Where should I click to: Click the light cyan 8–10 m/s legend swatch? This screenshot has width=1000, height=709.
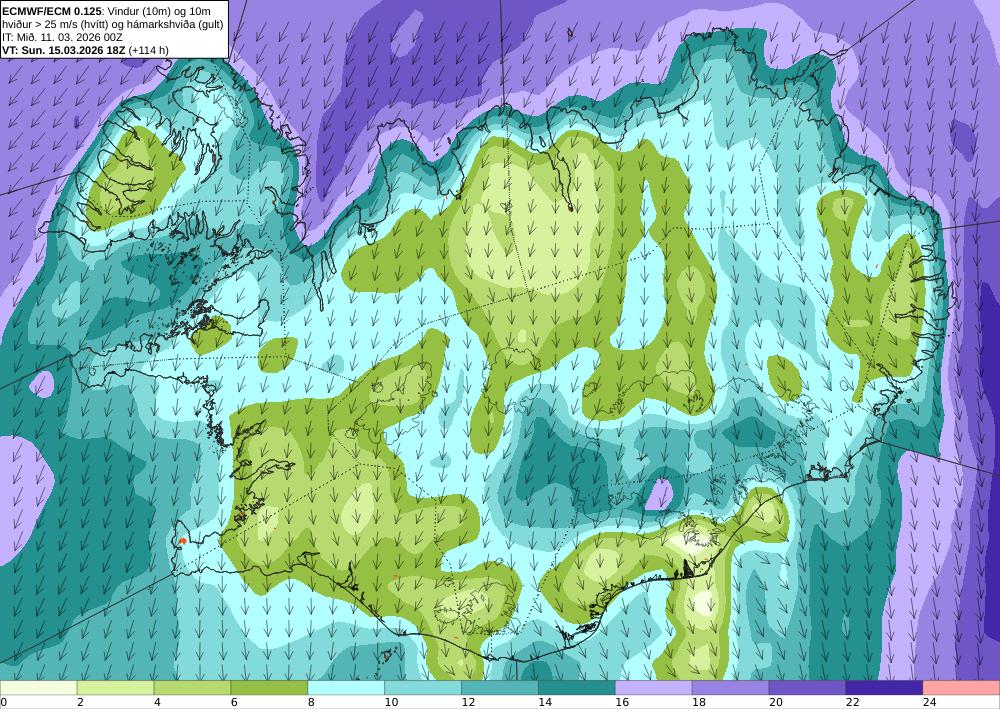346,687
